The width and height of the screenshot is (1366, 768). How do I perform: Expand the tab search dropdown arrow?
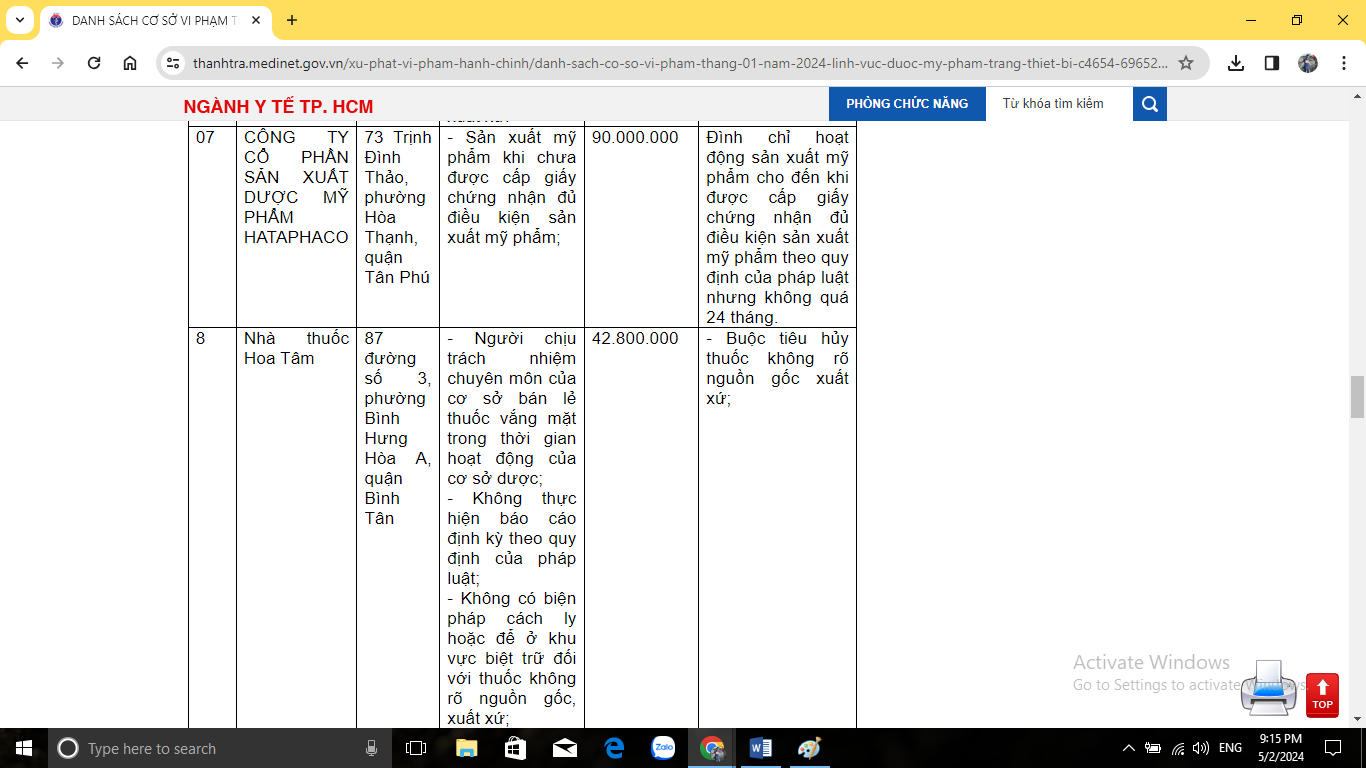coord(19,20)
